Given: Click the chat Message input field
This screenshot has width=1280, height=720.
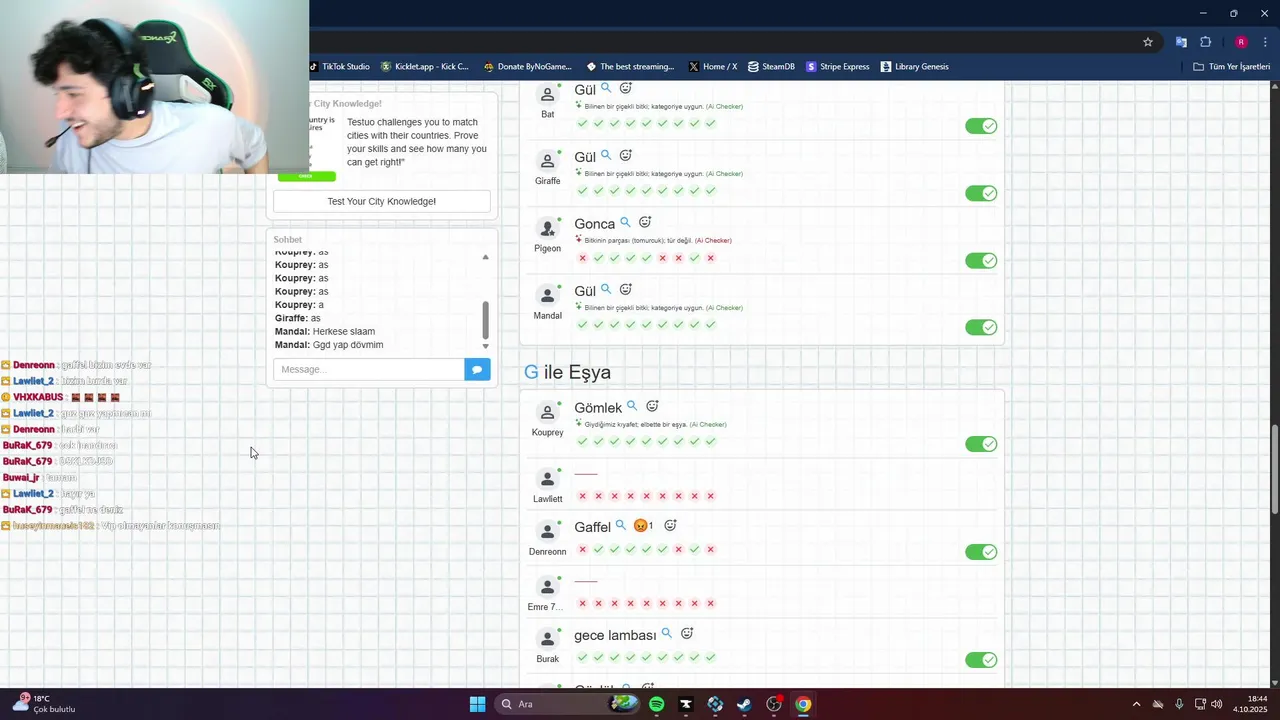Looking at the screenshot, I should [369, 369].
